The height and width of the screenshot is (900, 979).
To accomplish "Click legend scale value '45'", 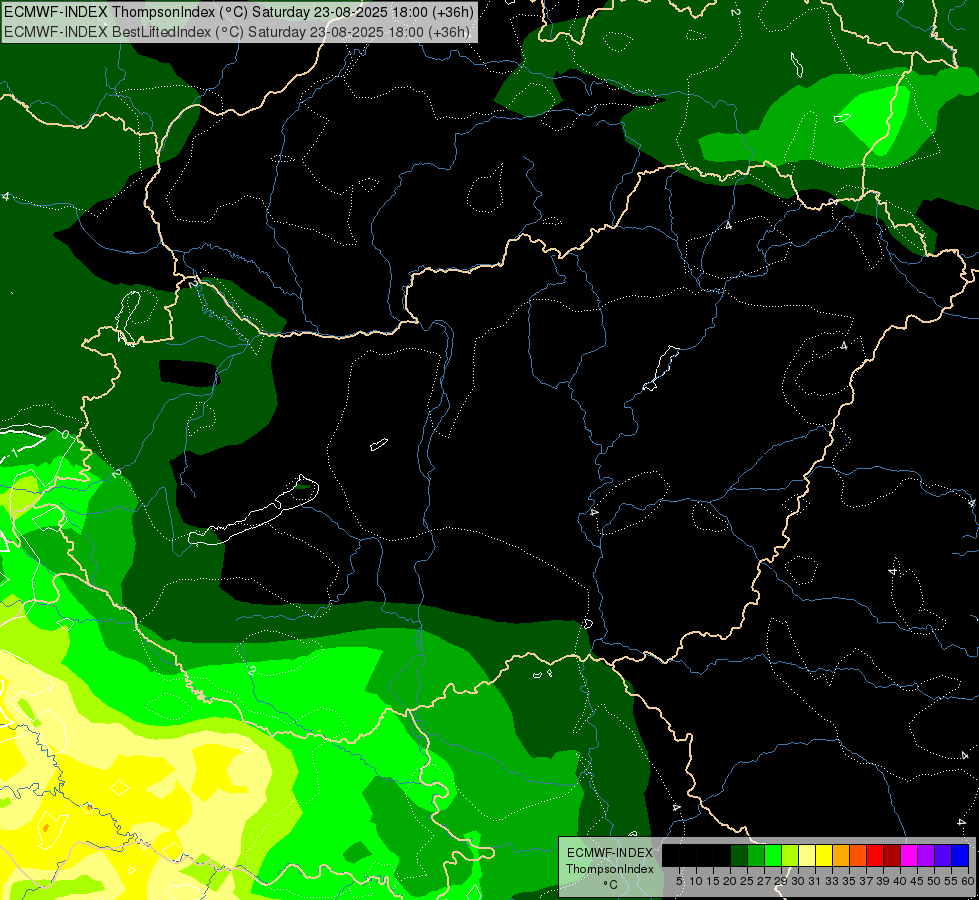I will pos(917,881).
